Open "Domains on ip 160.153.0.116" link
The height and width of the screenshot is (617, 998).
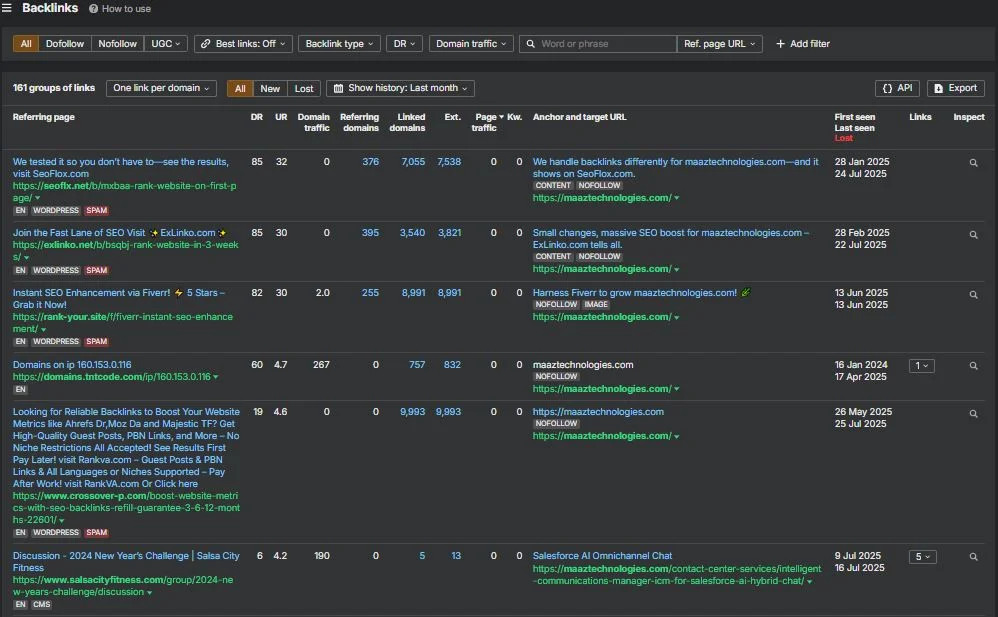pyautogui.click(x=72, y=365)
